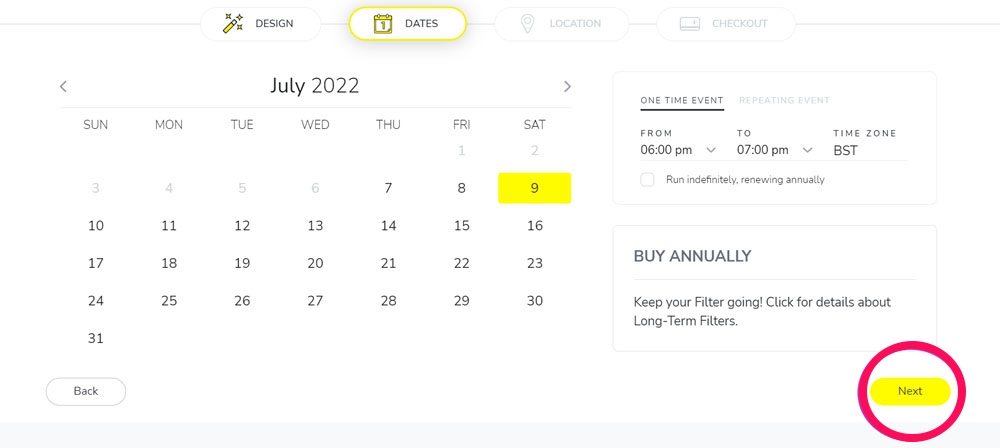The width and height of the screenshot is (1000, 448).
Task: Select July 9 highlighted date
Action: point(534,188)
